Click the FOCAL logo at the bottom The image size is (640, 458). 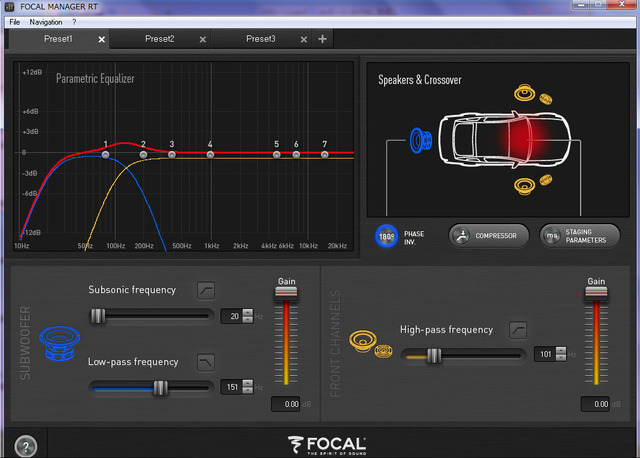(327, 445)
